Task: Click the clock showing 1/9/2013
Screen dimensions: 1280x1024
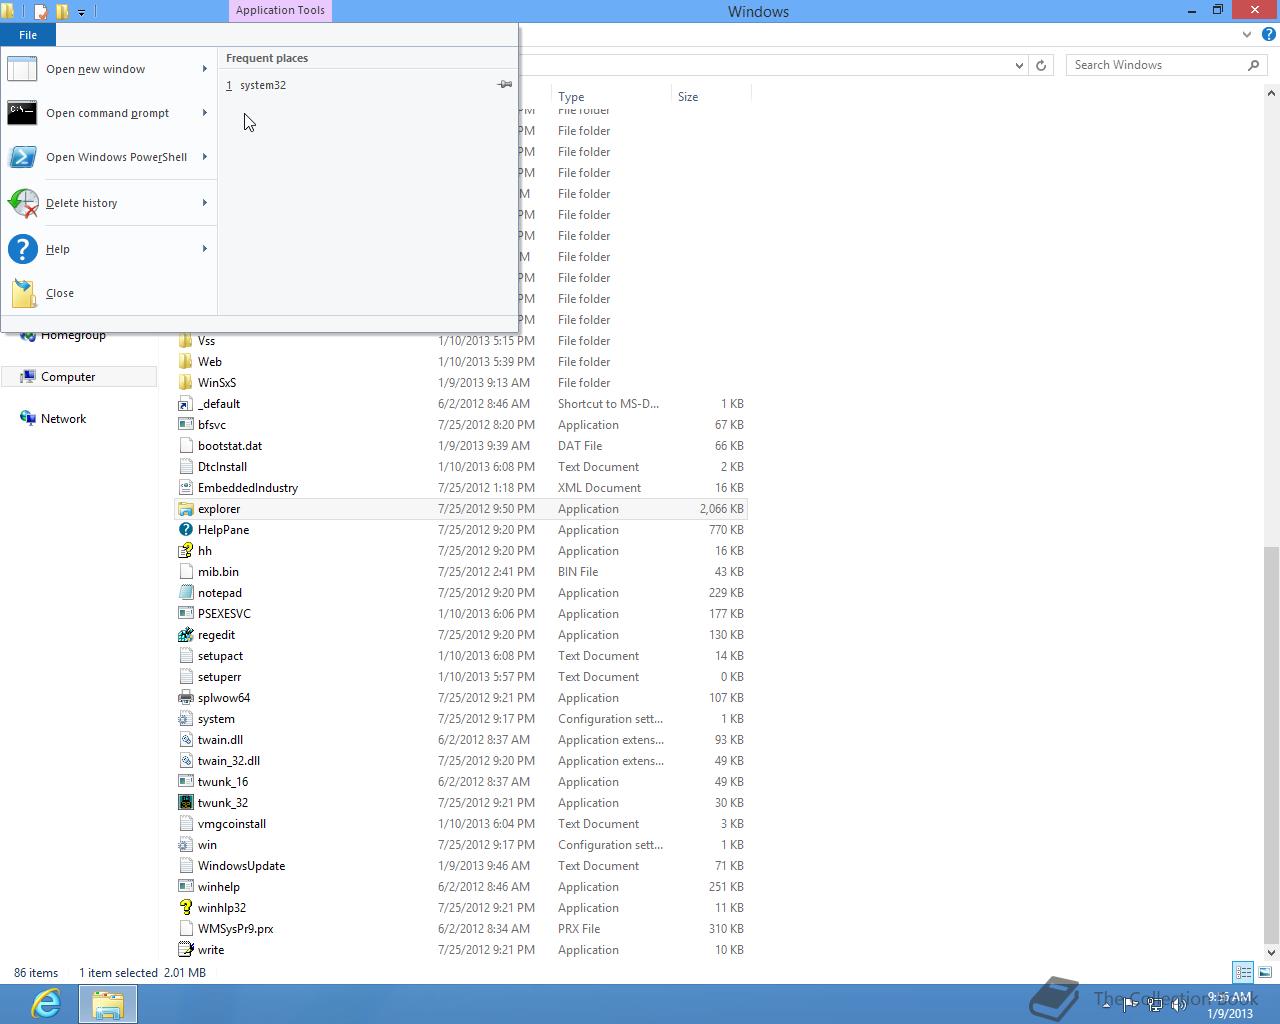Action: pyautogui.click(x=1229, y=1005)
